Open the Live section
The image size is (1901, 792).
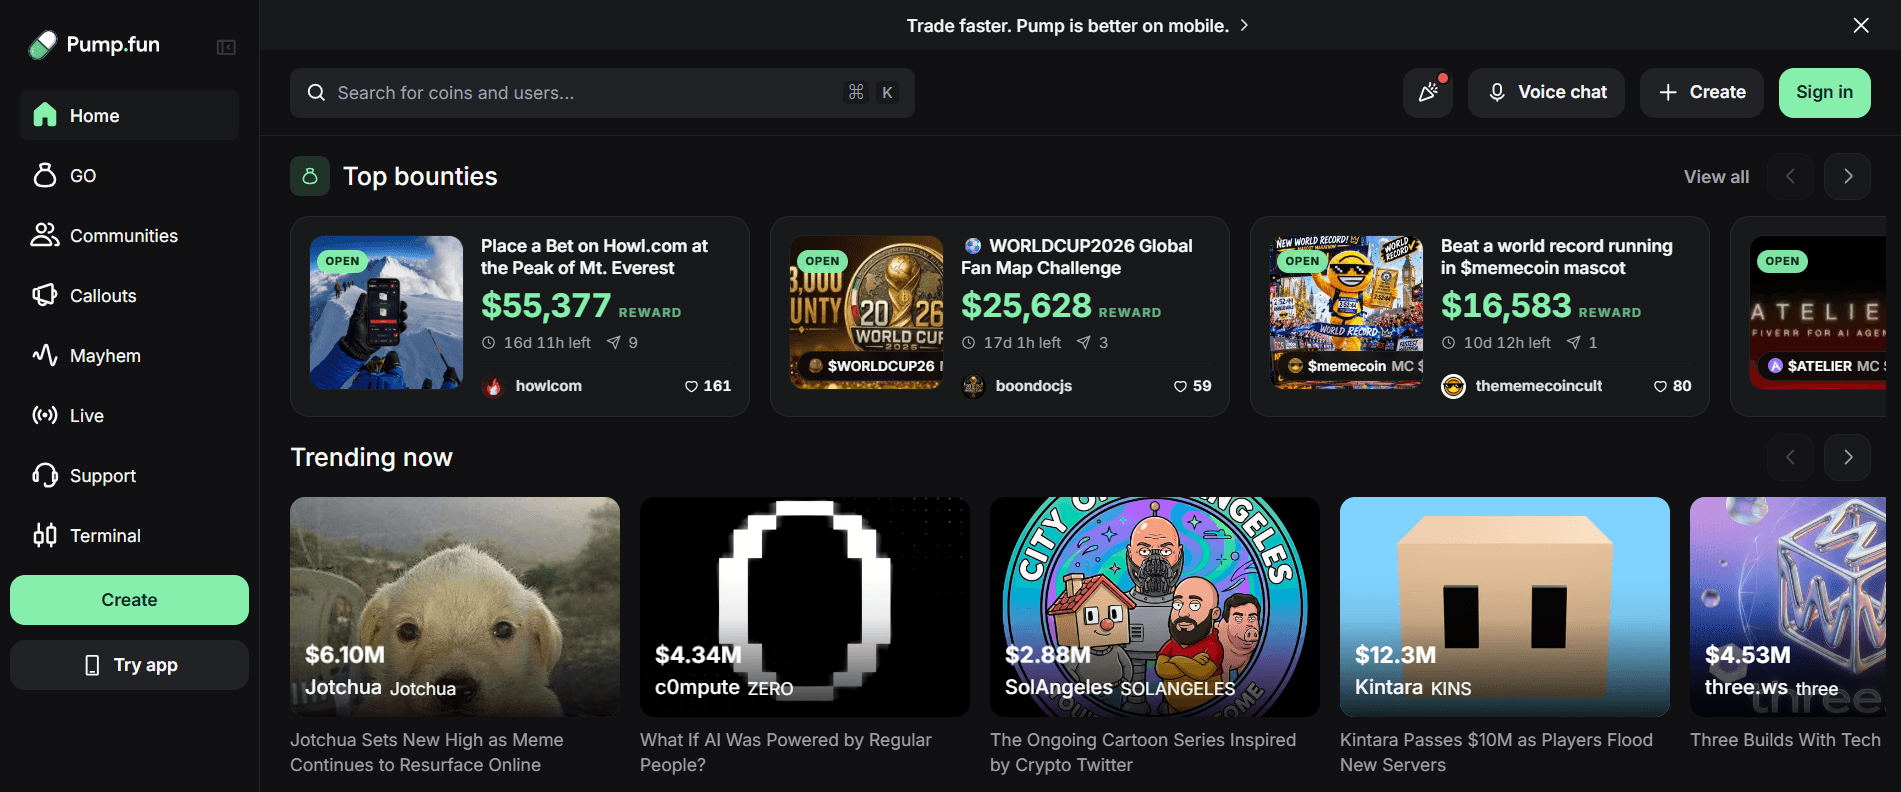coord(129,415)
